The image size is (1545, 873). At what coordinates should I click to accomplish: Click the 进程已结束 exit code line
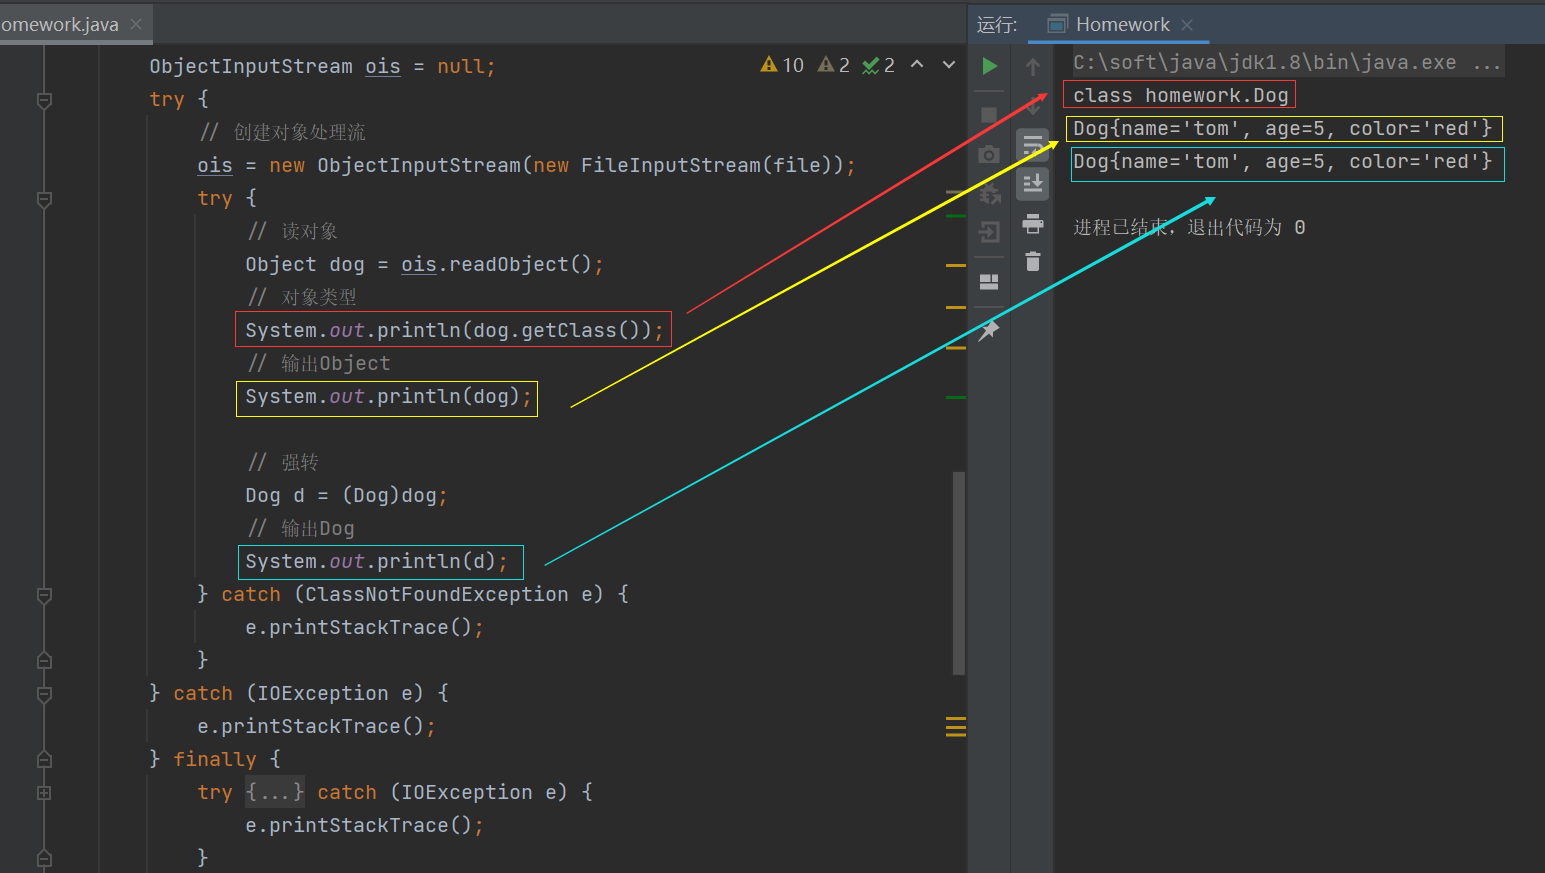click(1189, 227)
